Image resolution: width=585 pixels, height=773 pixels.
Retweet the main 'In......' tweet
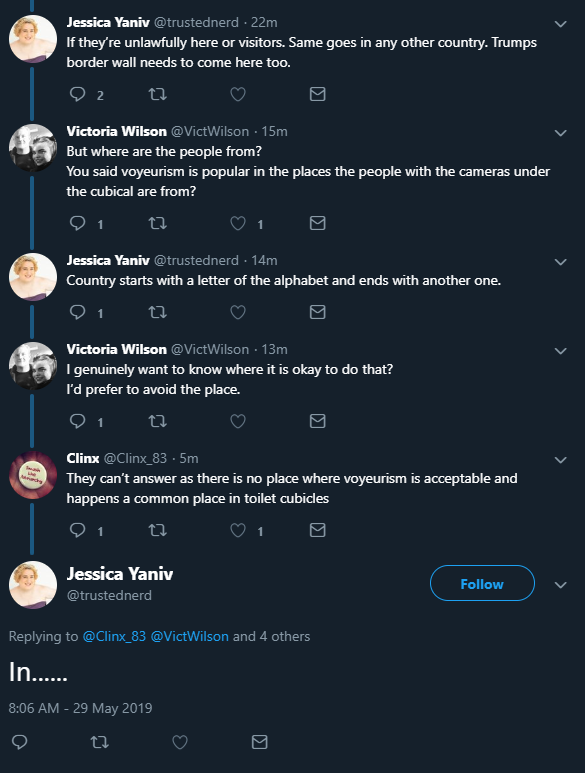tap(100, 742)
